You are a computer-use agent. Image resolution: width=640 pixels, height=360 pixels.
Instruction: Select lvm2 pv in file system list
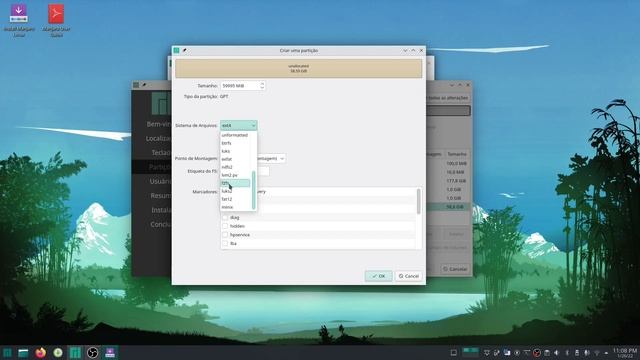pyautogui.click(x=235, y=175)
